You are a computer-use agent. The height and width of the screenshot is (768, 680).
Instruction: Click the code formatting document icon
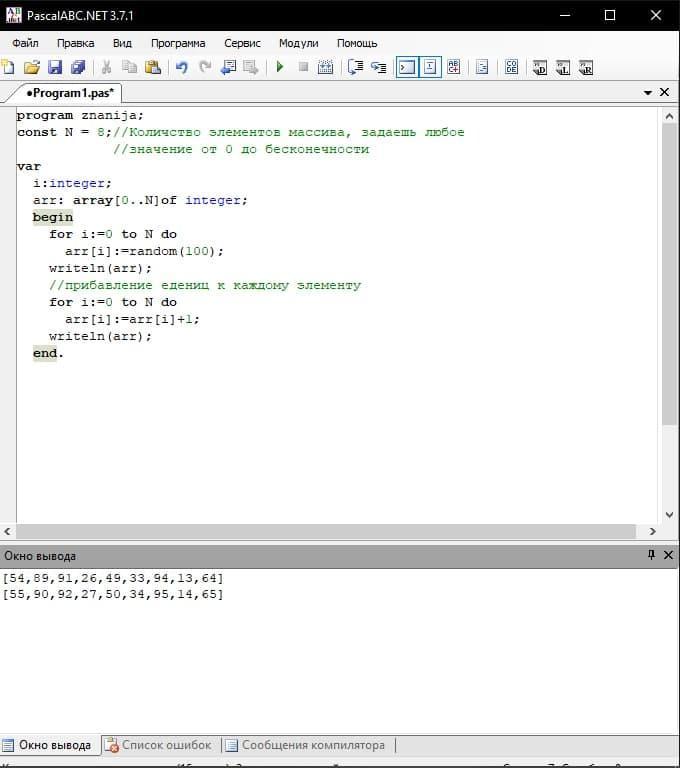coord(482,67)
